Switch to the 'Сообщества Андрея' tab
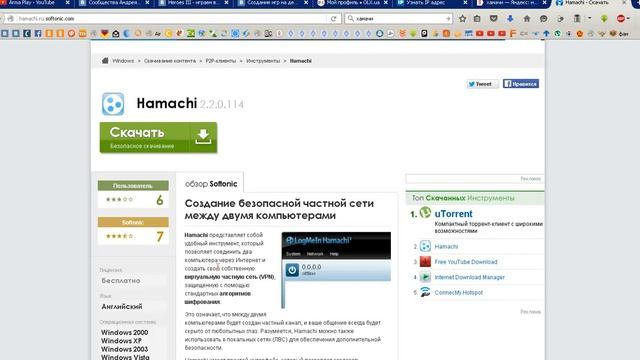Viewport: 640px width, 360px height. tap(113, 3)
